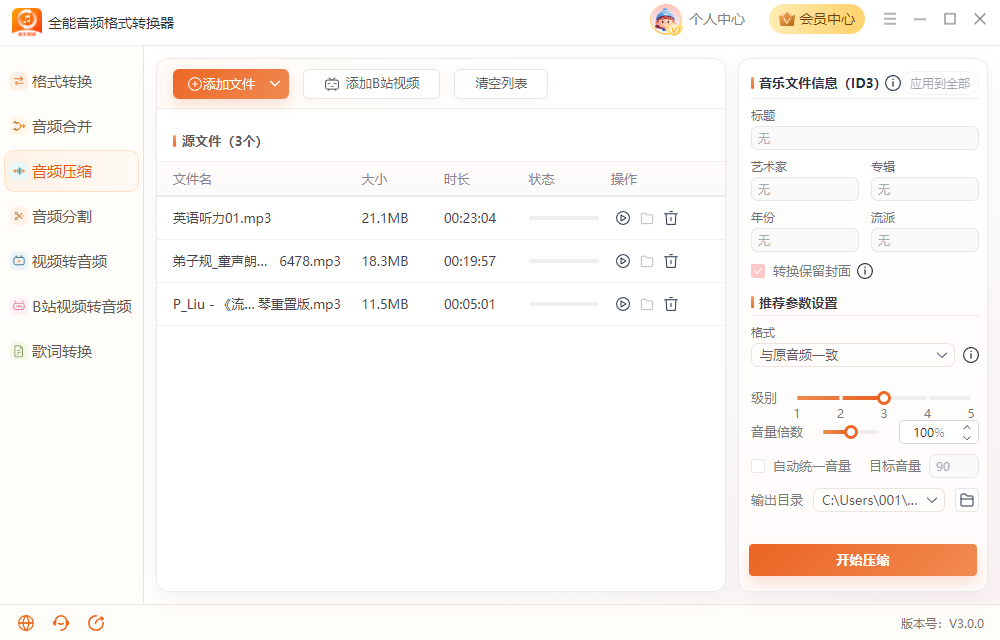Expand 添加文件 dropdown arrow

[x=276, y=84]
